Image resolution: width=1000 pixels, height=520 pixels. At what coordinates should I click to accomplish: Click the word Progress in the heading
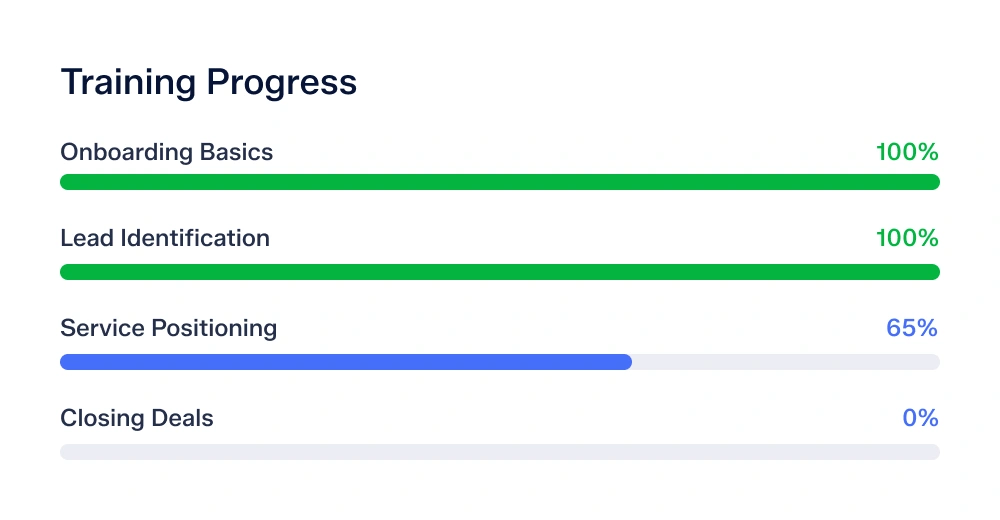coord(282,83)
